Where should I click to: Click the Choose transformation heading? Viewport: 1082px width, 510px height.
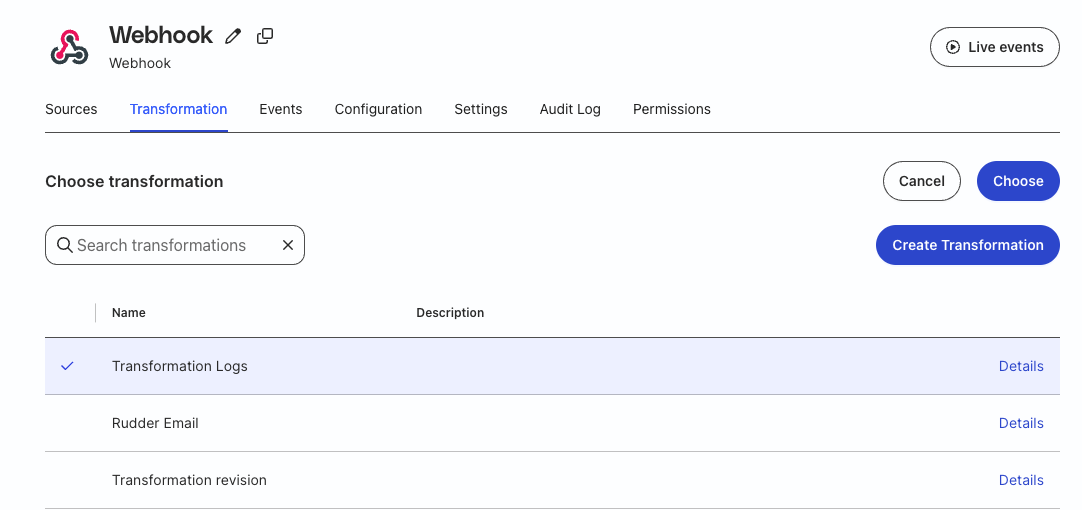click(x=134, y=182)
